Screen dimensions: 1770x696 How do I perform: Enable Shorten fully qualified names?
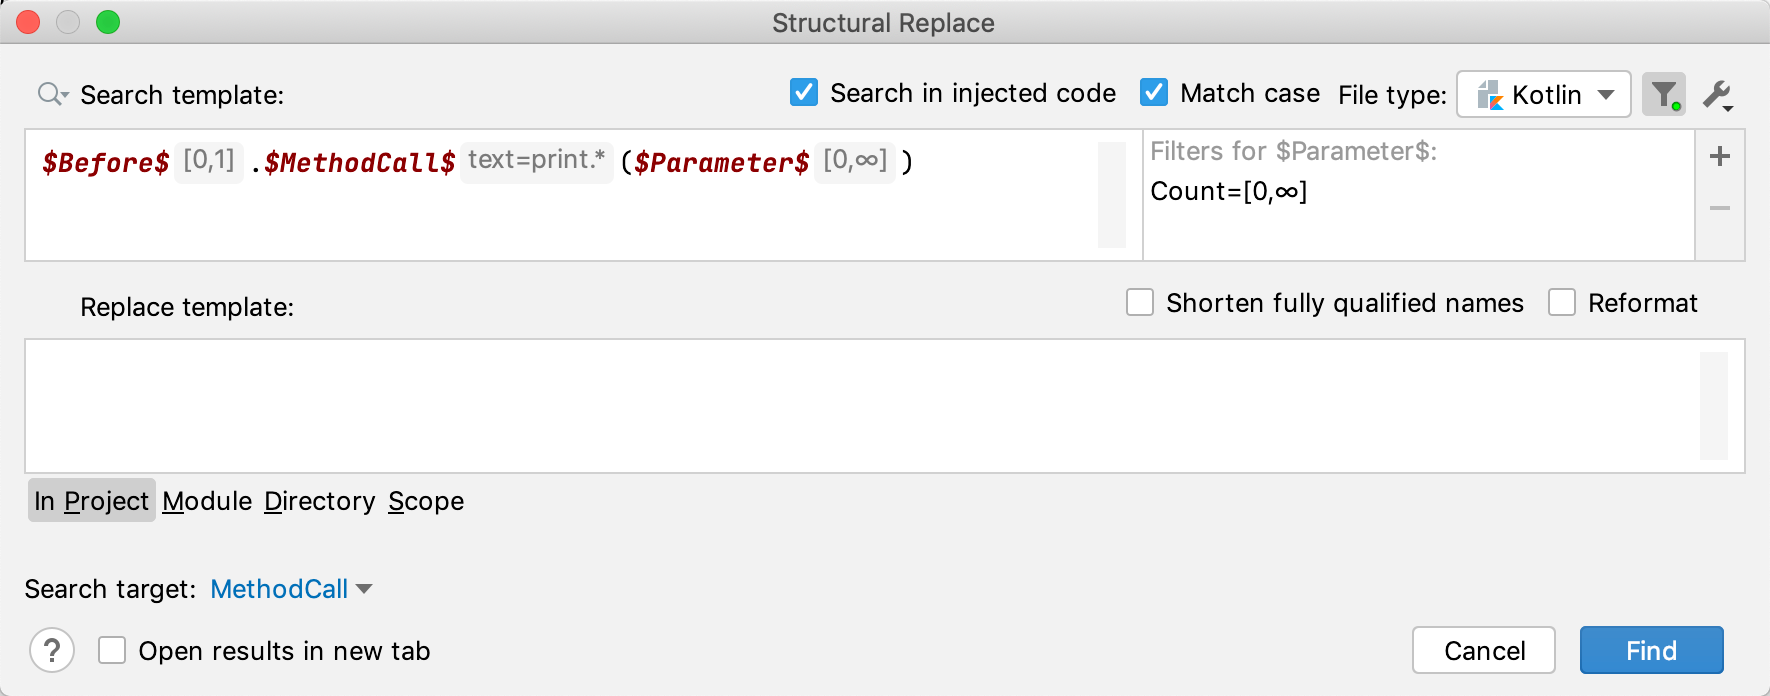[x=1140, y=303]
